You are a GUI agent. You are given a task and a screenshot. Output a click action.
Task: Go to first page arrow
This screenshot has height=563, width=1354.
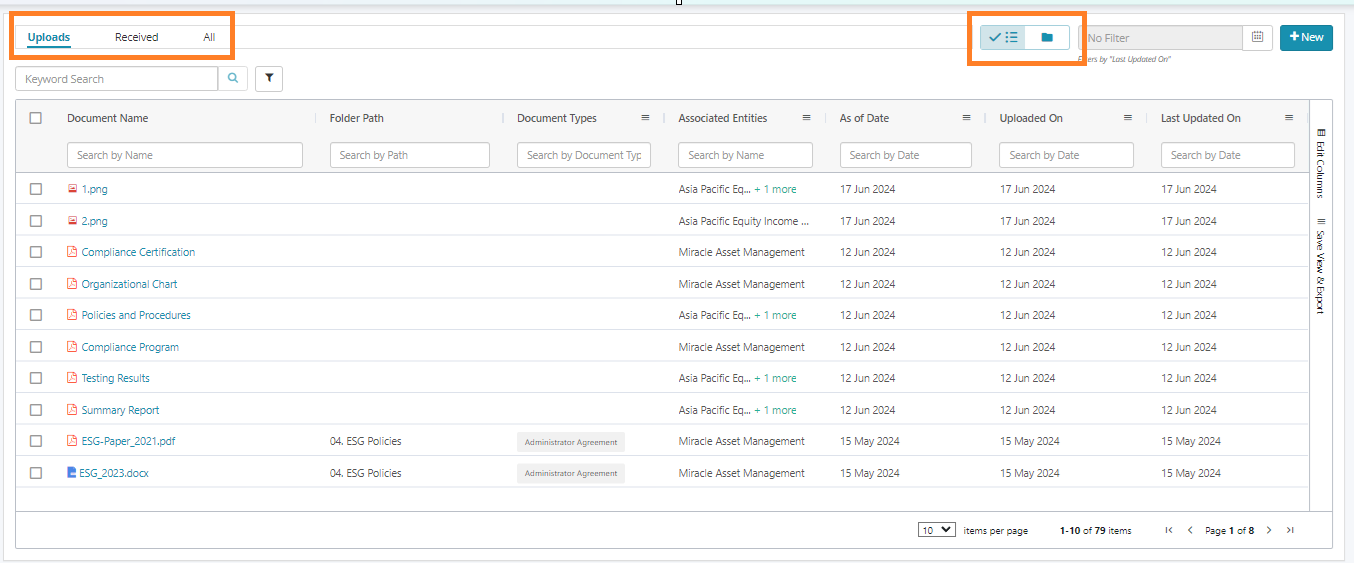coord(1169,530)
